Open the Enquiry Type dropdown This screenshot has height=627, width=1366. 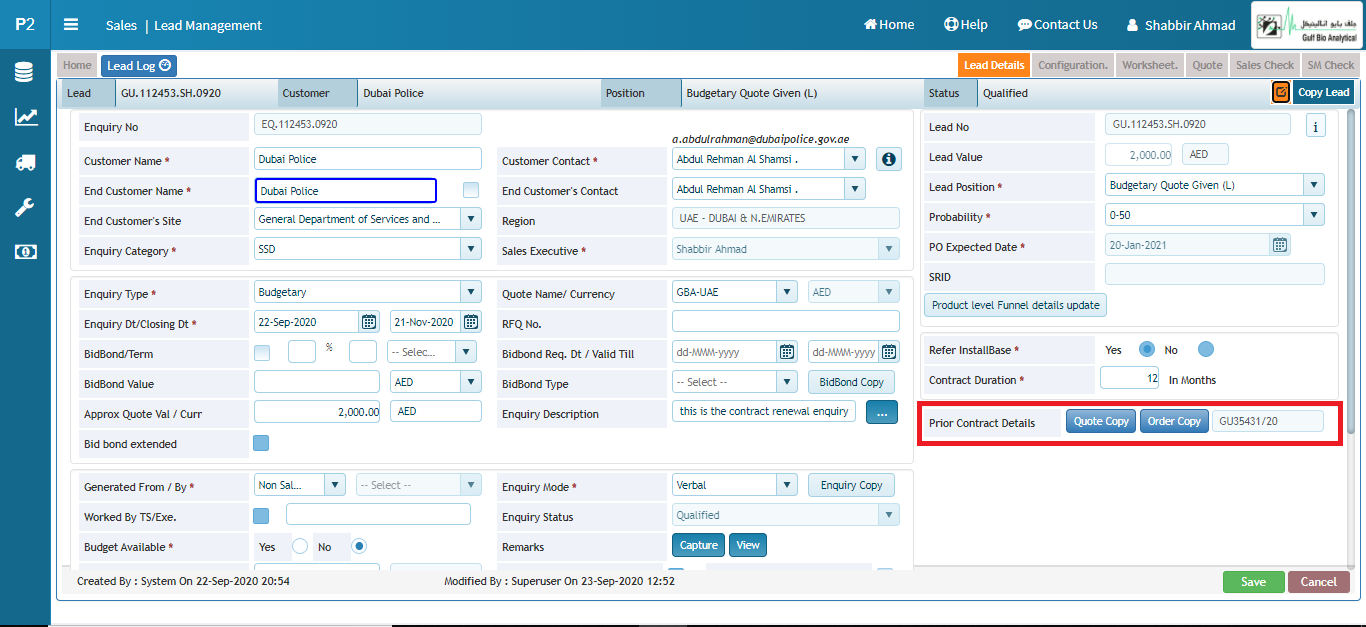[471, 292]
